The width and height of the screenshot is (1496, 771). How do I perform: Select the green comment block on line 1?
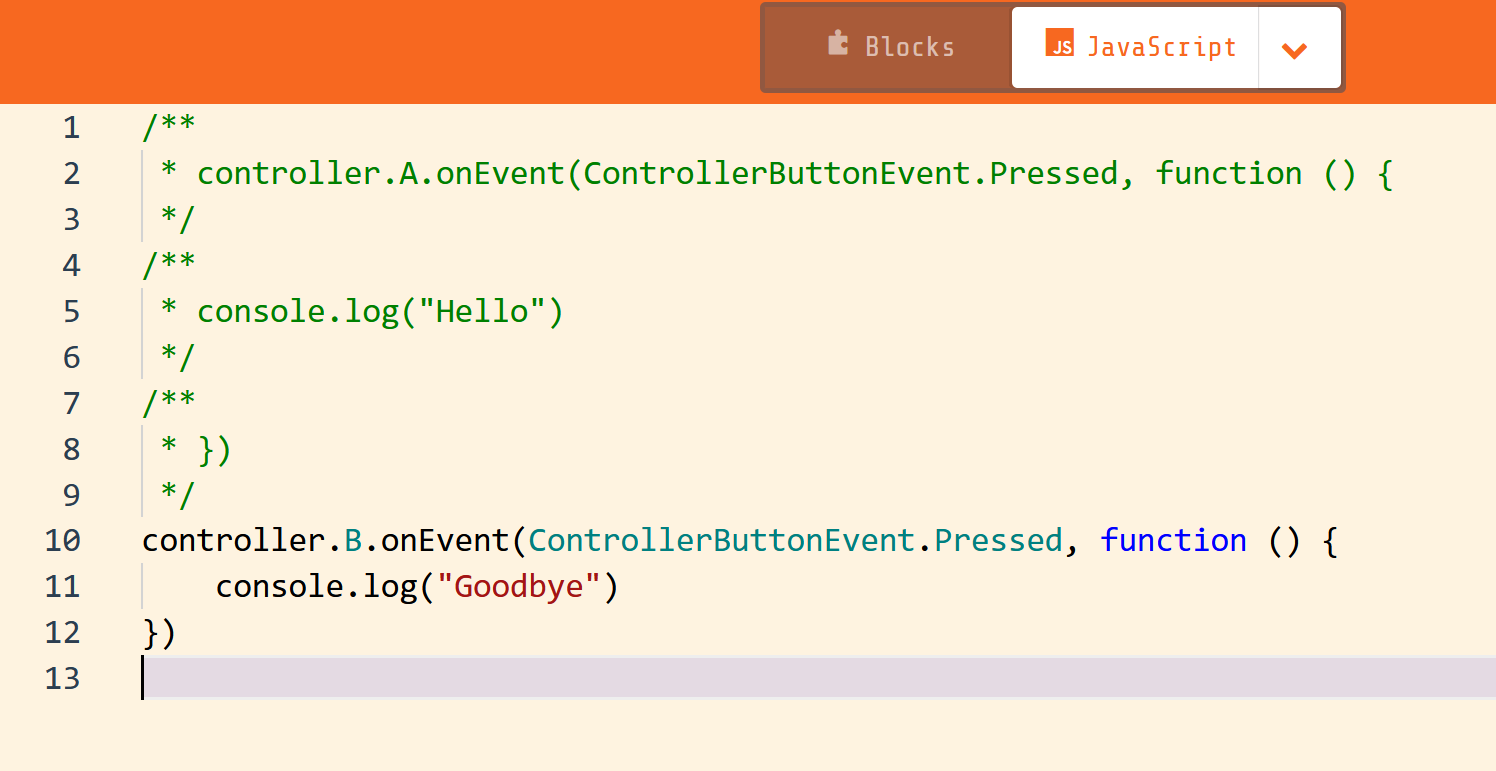pyautogui.click(x=170, y=126)
